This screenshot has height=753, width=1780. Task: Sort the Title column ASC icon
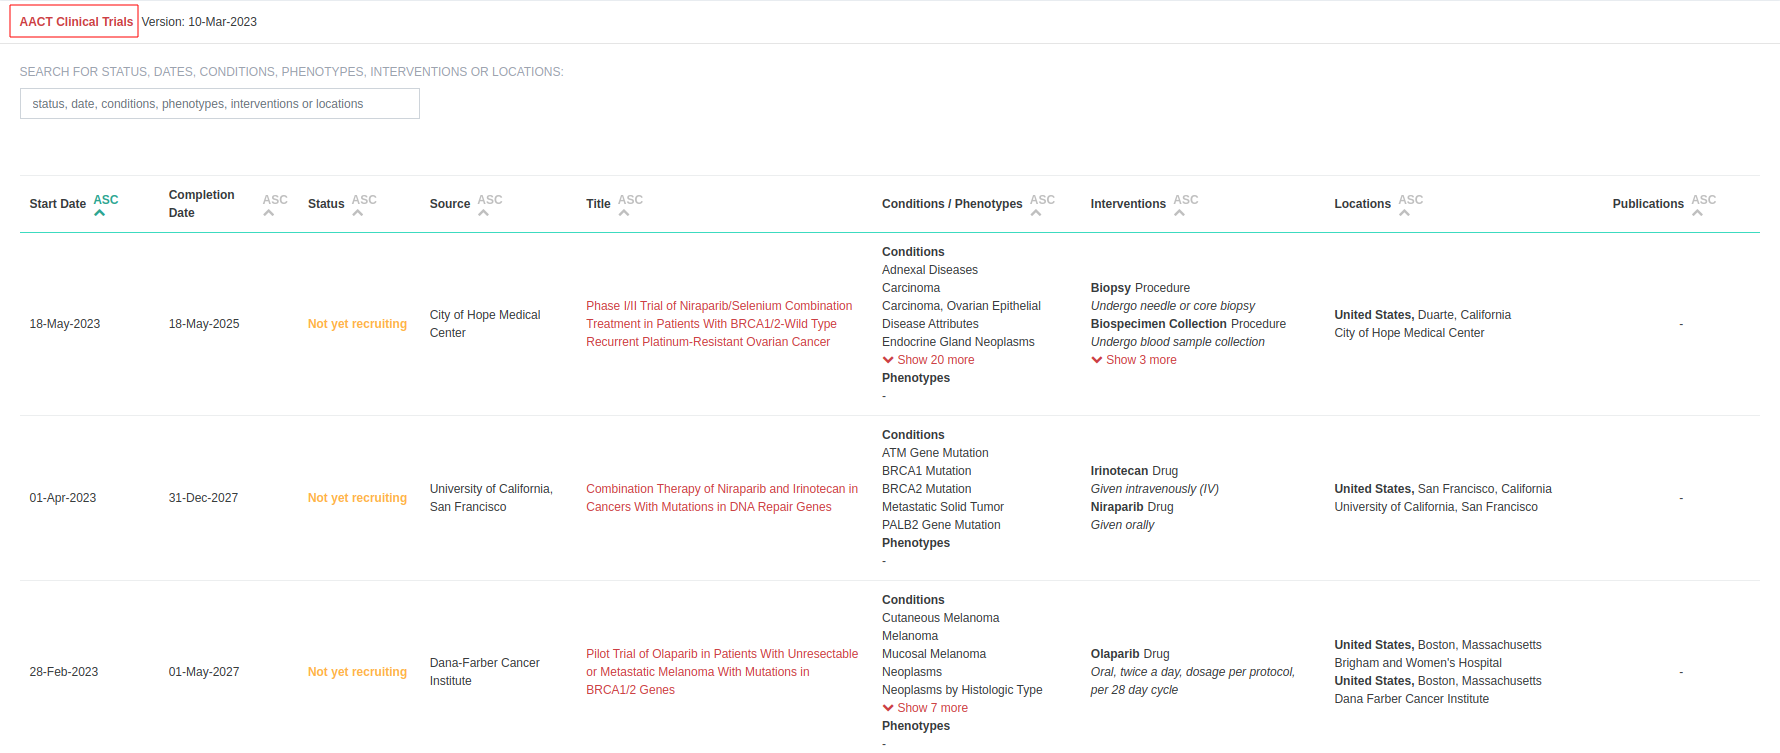coord(630,205)
